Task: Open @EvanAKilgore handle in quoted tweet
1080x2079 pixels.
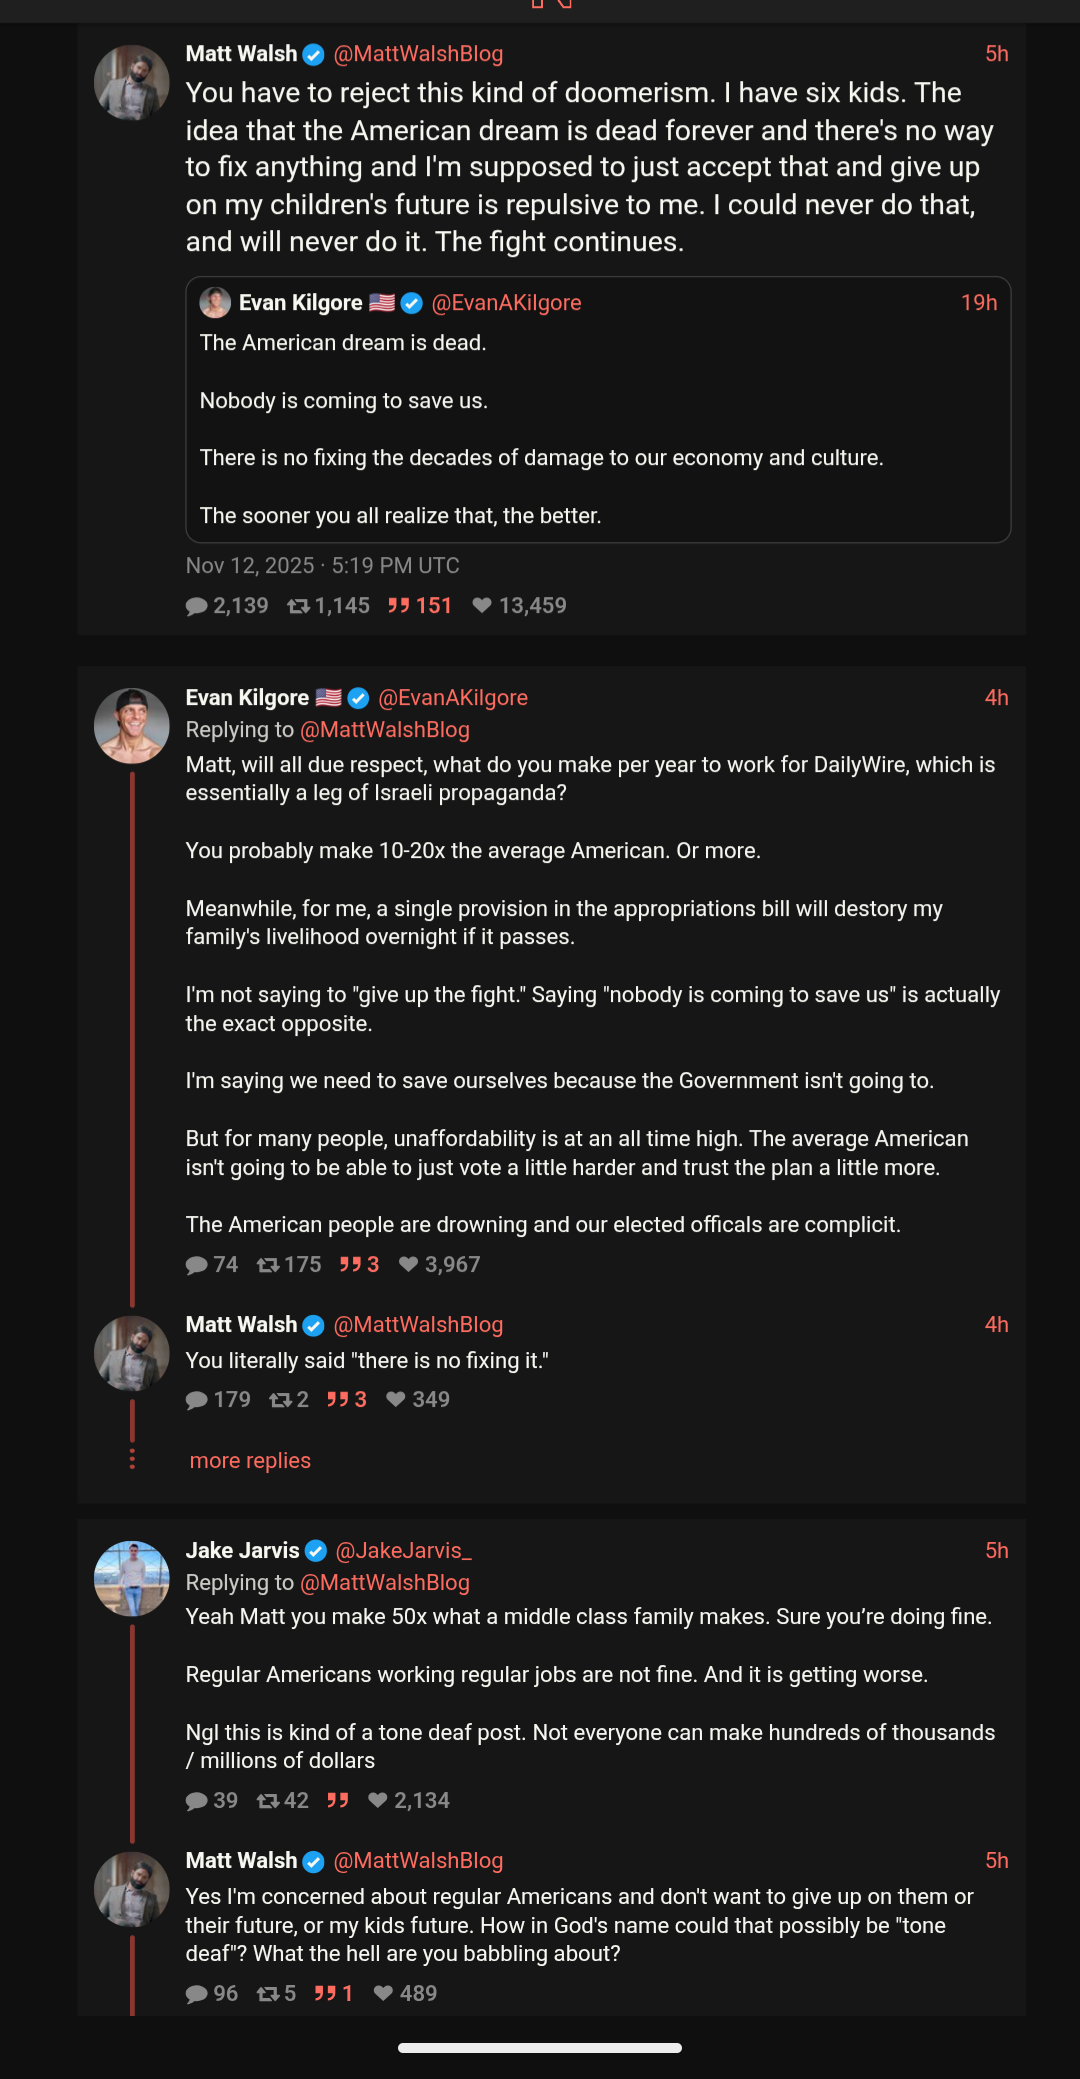Action: click(x=506, y=303)
